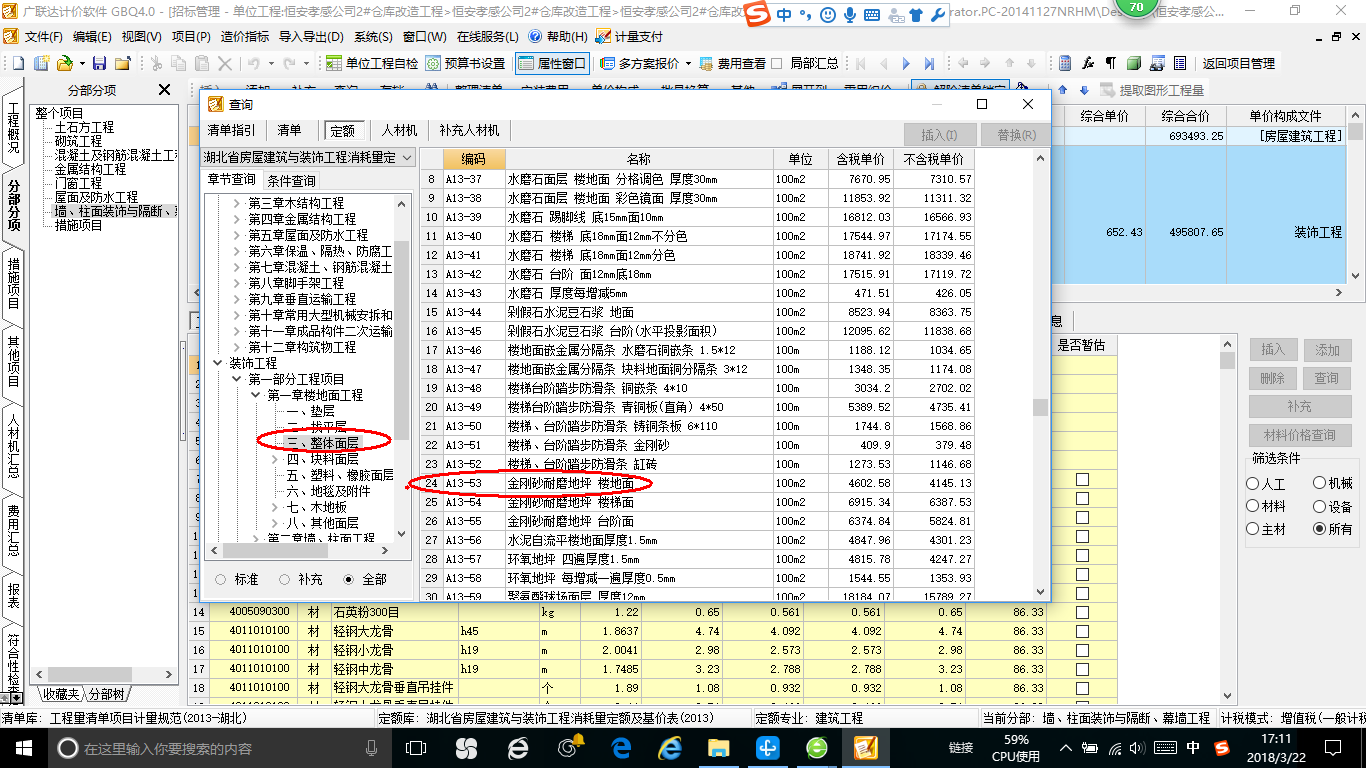Click the Sogou microphone voice input icon

pyautogui.click(x=850, y=15)
